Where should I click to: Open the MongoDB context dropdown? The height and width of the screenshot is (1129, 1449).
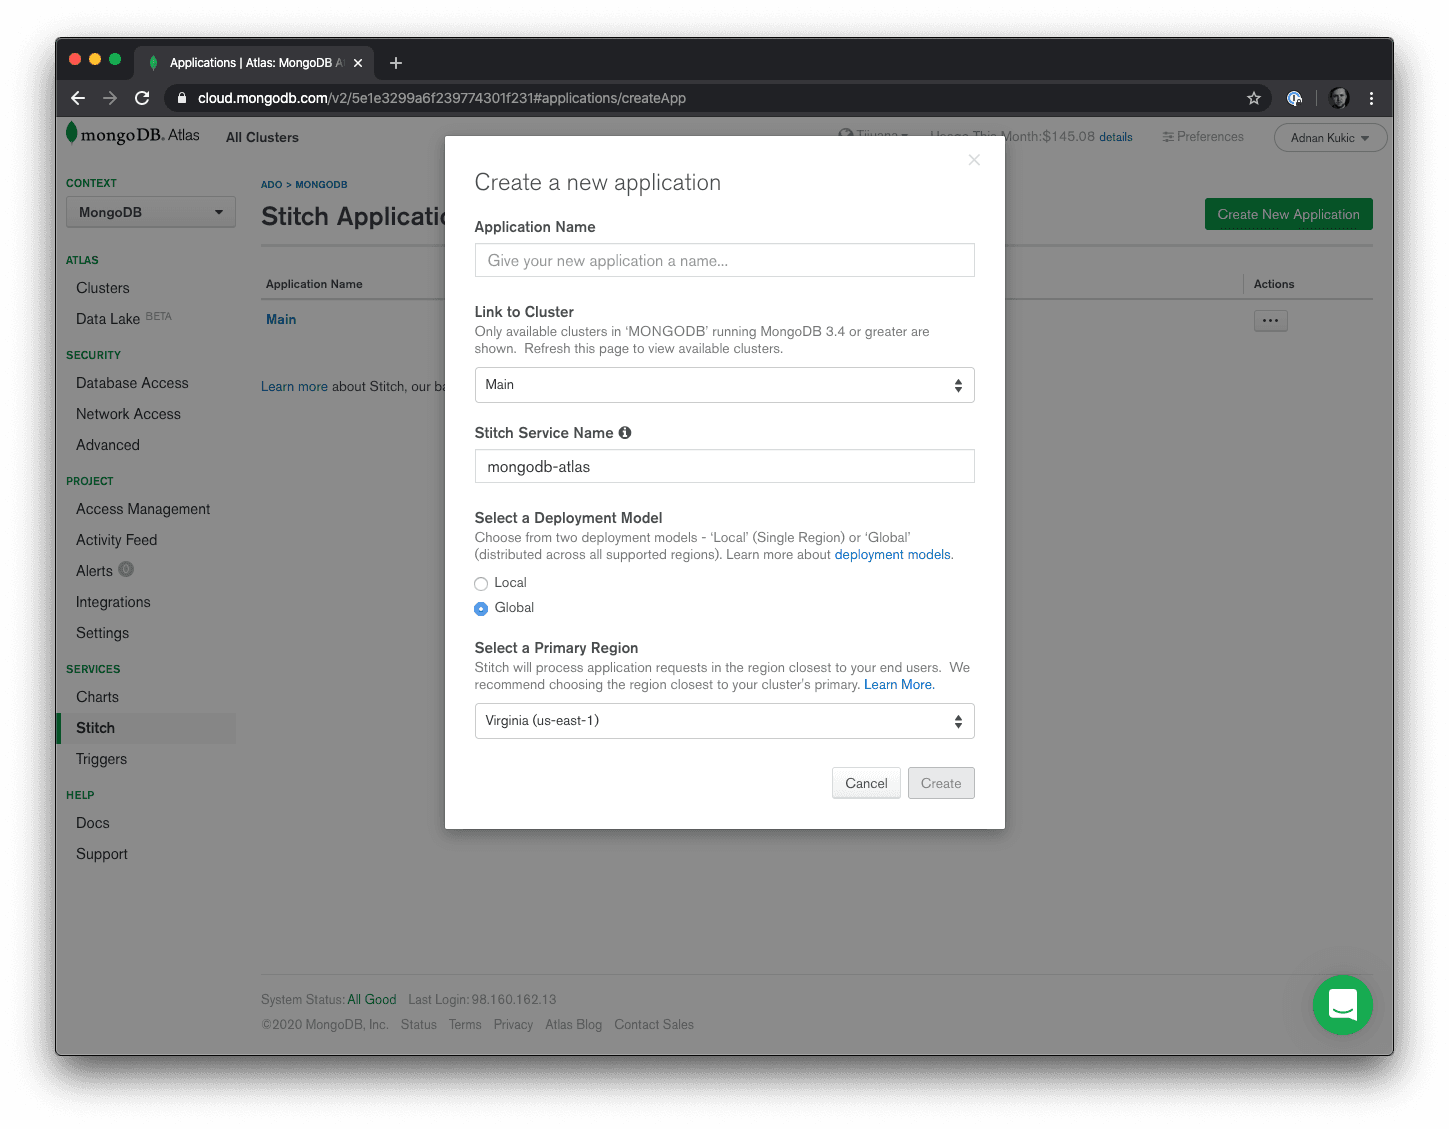coord(150,212)
